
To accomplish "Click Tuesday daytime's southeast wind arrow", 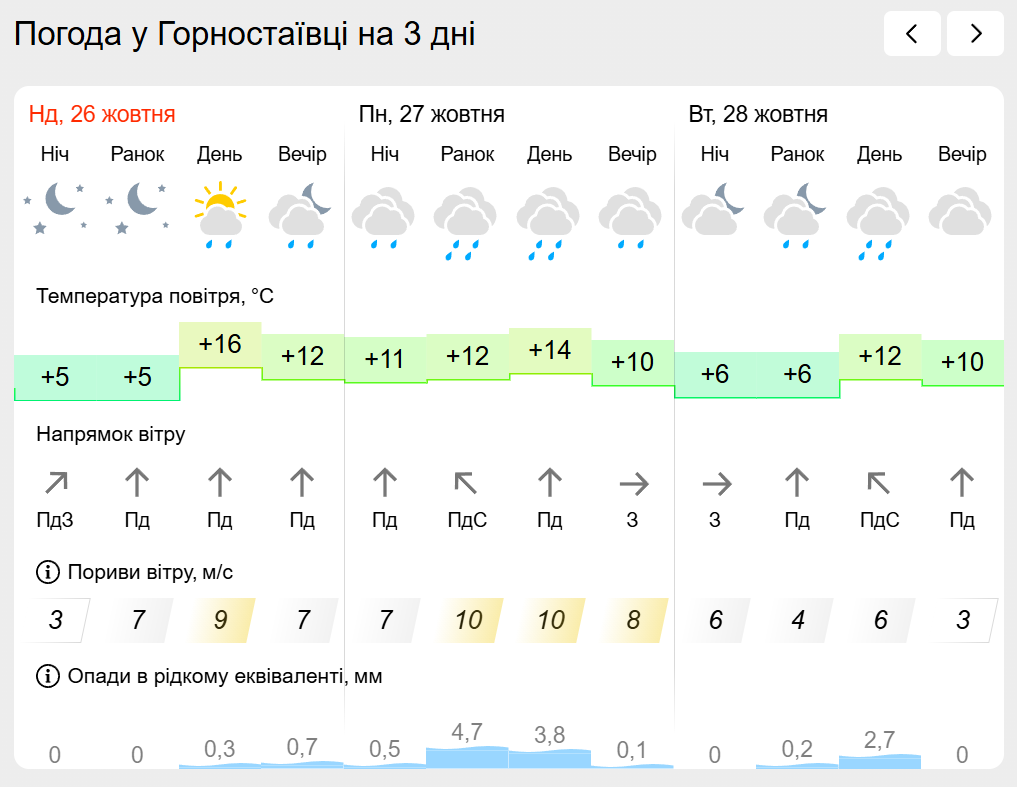I will tap(879, 485).
